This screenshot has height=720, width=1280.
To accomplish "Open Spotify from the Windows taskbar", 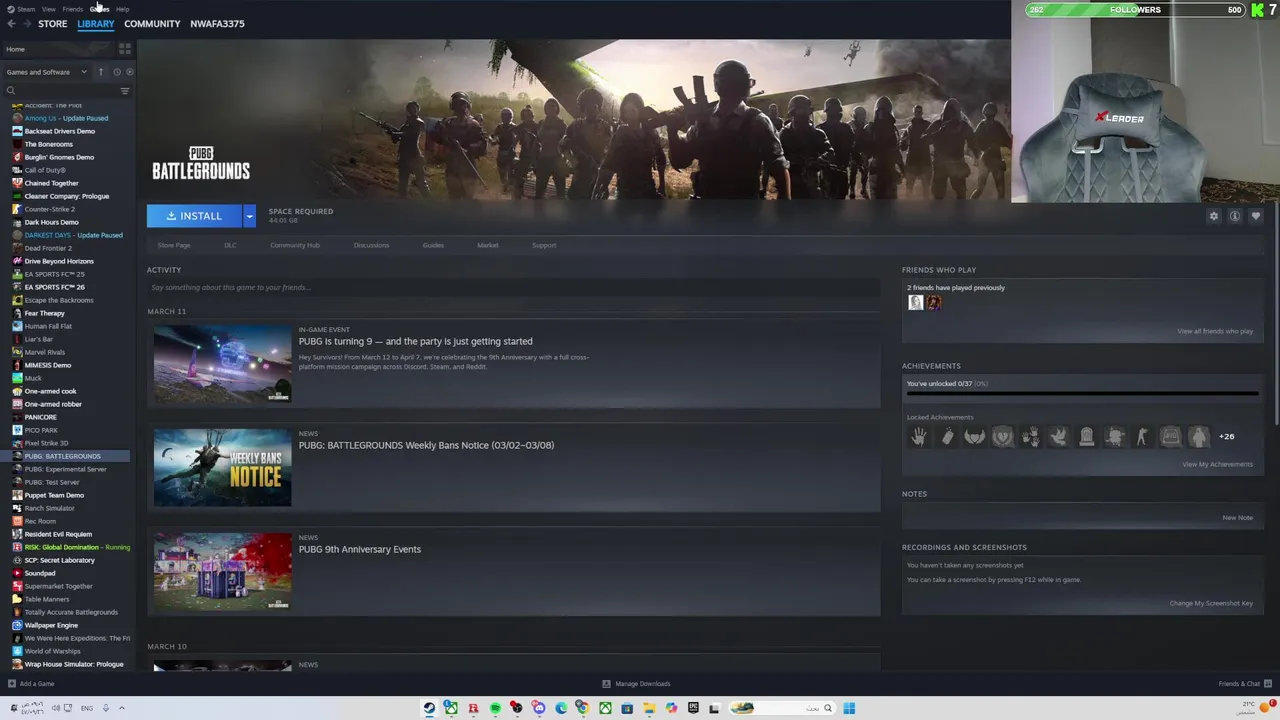I will pos(495,708).
